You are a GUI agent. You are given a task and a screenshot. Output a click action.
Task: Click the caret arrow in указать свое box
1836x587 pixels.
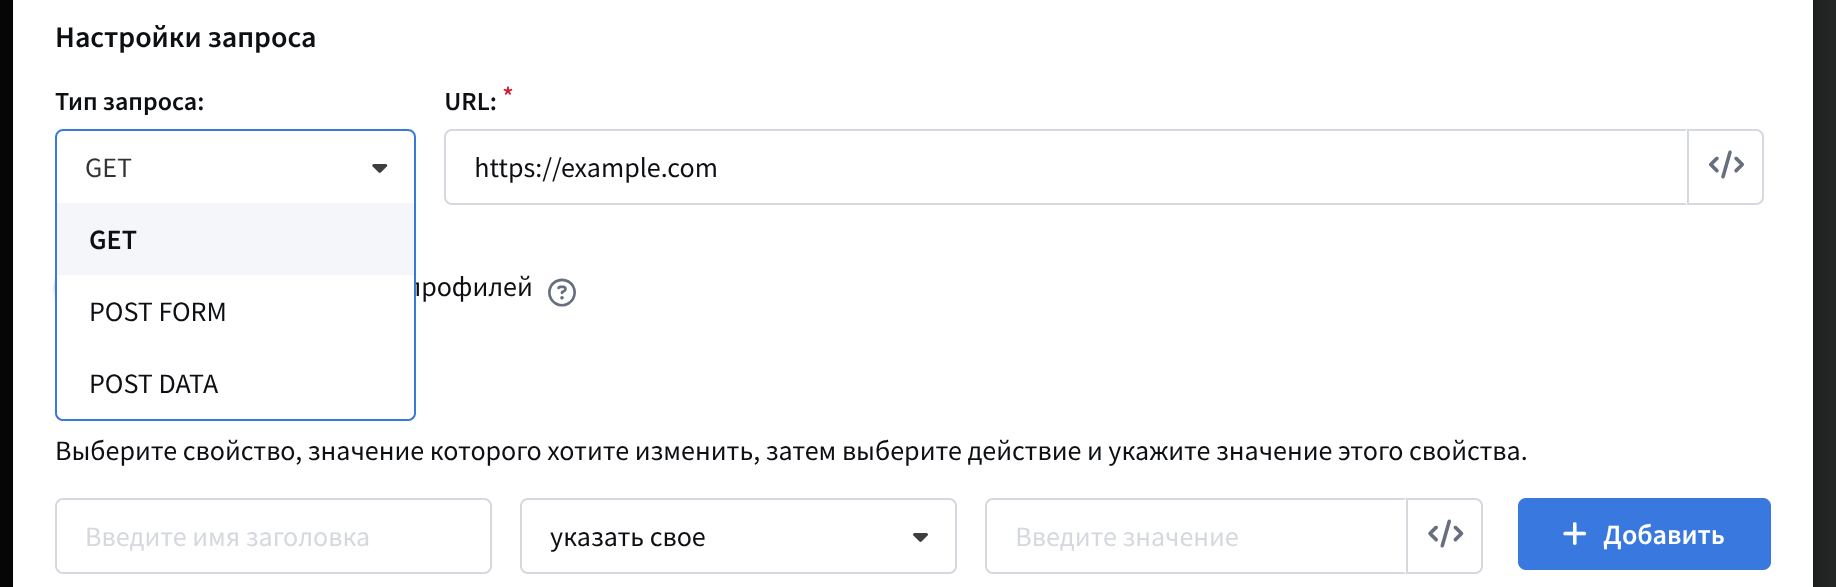pos(920,537)
